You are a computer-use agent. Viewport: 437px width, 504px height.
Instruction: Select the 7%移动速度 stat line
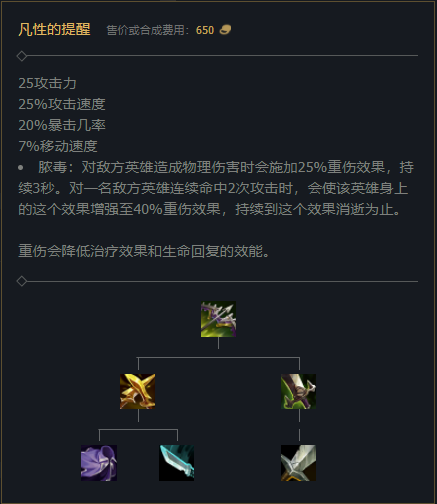(x=58, y=146)
